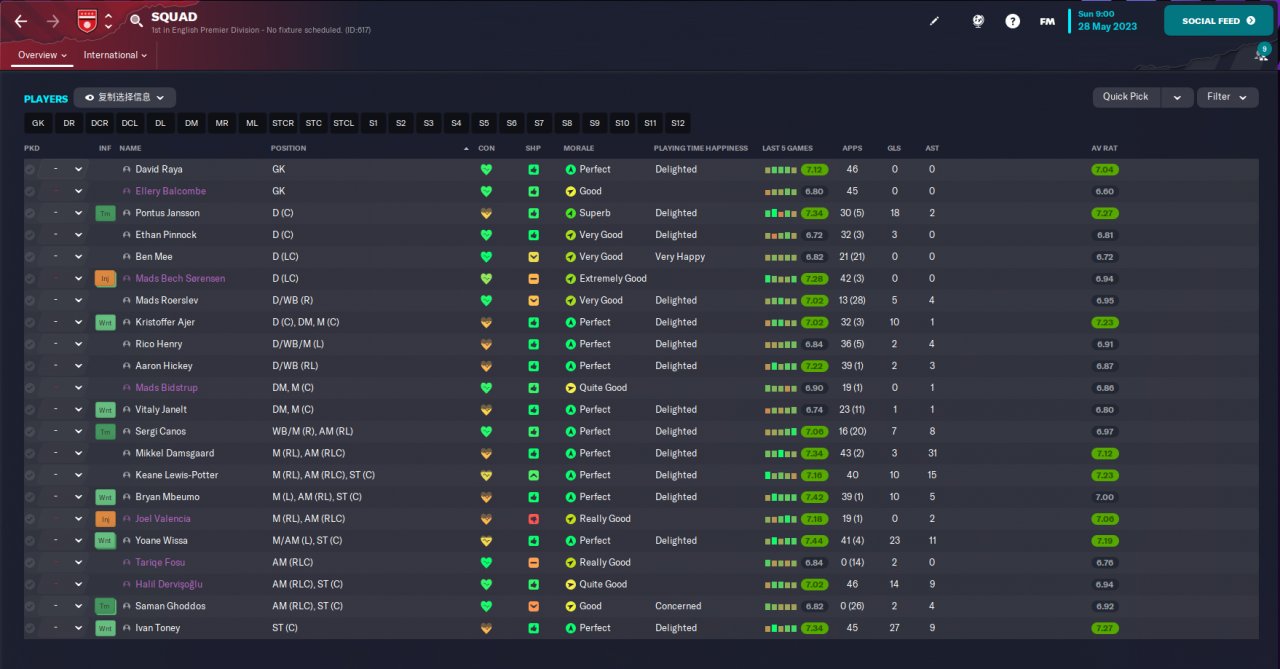The height and width of the screenshot is (669, 1280).
Task: Click the Social Feed button
Action: tap(1218, 21)
